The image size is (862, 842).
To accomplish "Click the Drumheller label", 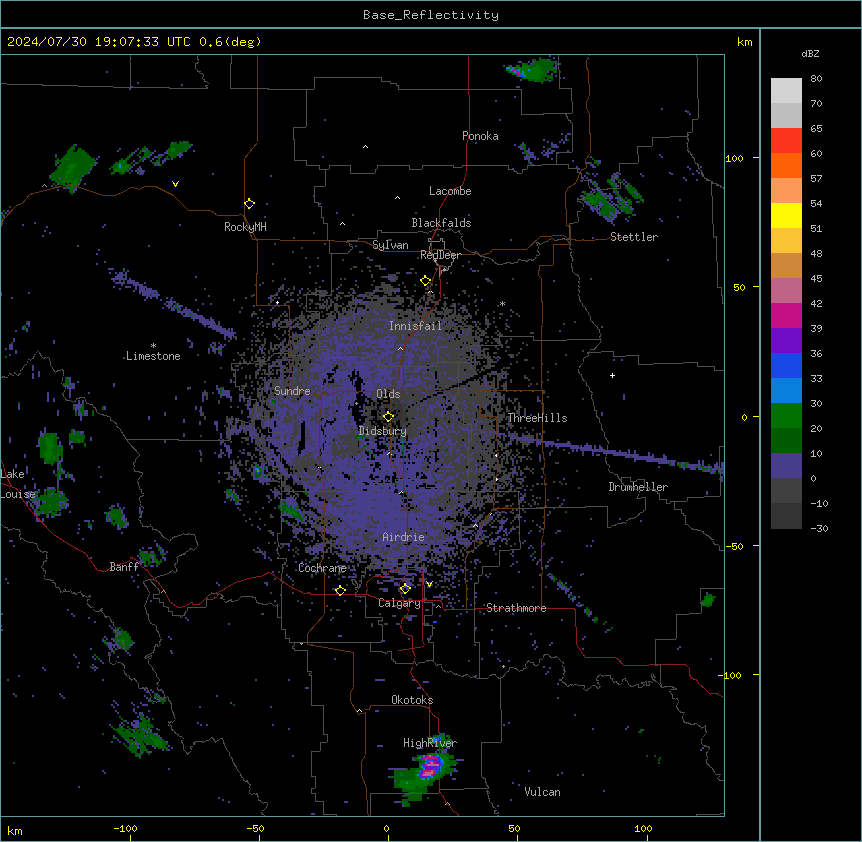I will point(638,487).
